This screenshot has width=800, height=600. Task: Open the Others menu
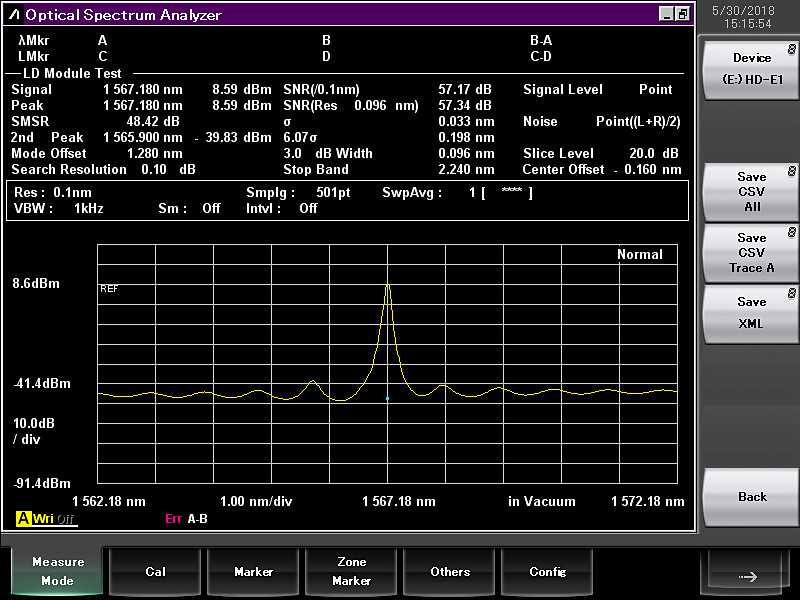point(450,572)
